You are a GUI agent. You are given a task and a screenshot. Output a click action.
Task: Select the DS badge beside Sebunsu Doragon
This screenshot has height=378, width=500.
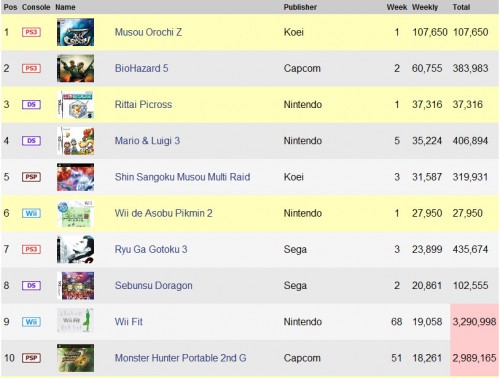[31, 286]
